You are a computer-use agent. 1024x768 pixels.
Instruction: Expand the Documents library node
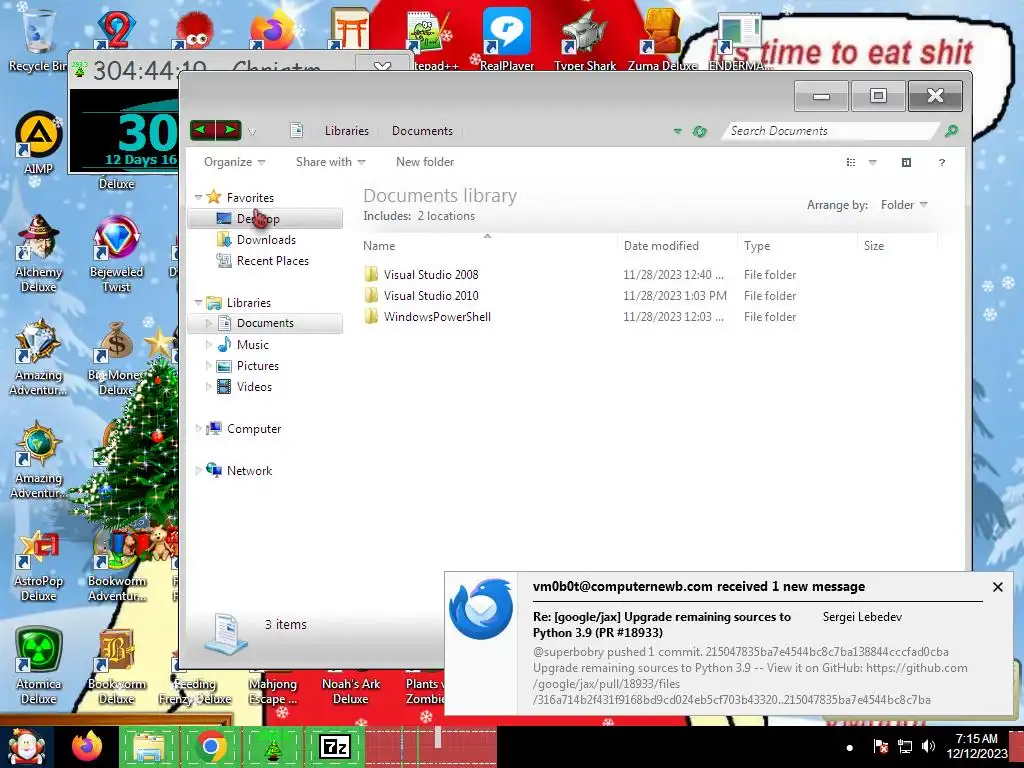[208, 323]
